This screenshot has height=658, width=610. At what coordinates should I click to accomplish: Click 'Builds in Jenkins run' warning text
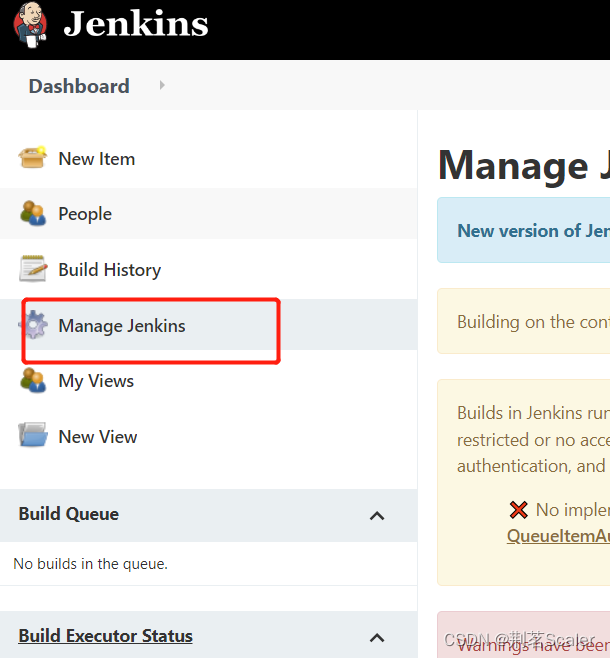[x=533, y=413]
